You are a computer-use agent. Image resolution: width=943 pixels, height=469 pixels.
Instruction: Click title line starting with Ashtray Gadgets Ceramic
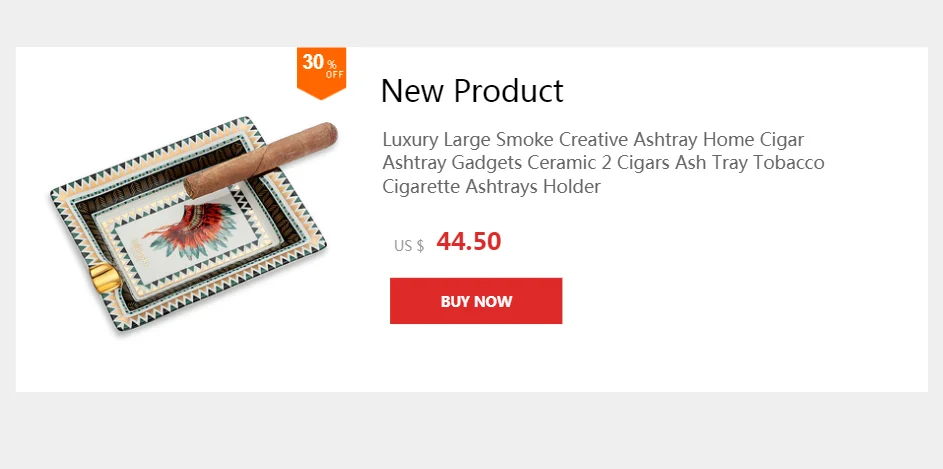tap(603, 163)
